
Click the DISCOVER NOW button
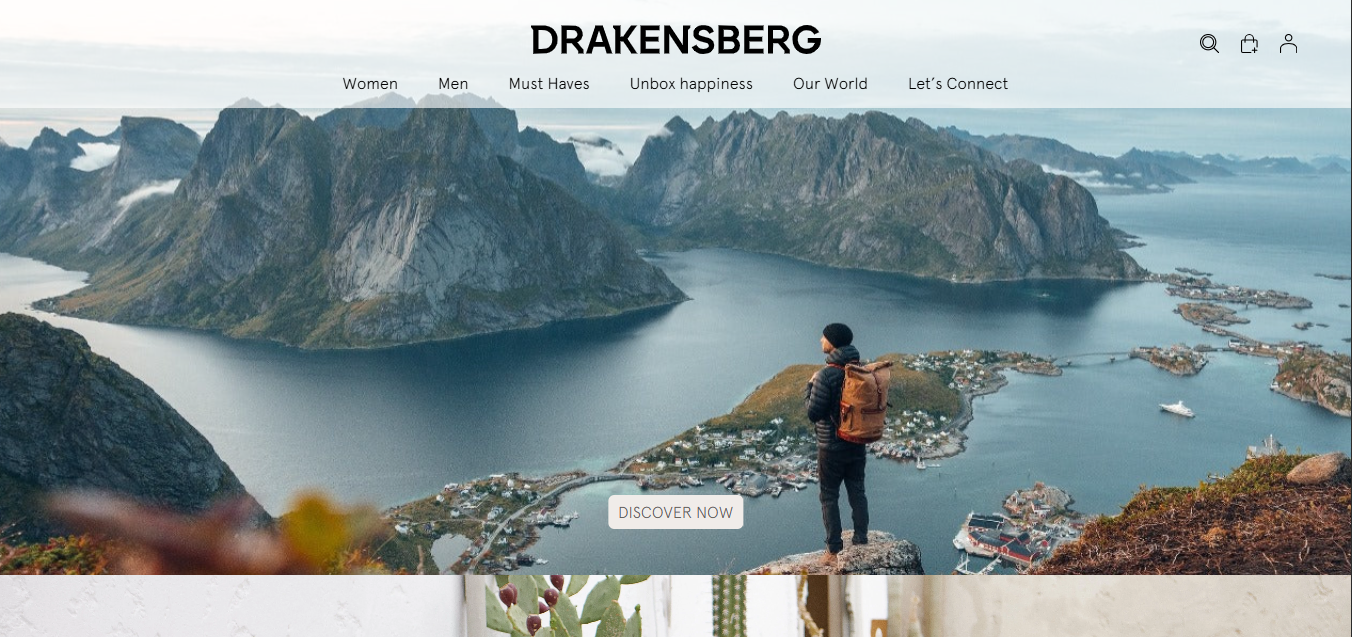pos(676,512)
